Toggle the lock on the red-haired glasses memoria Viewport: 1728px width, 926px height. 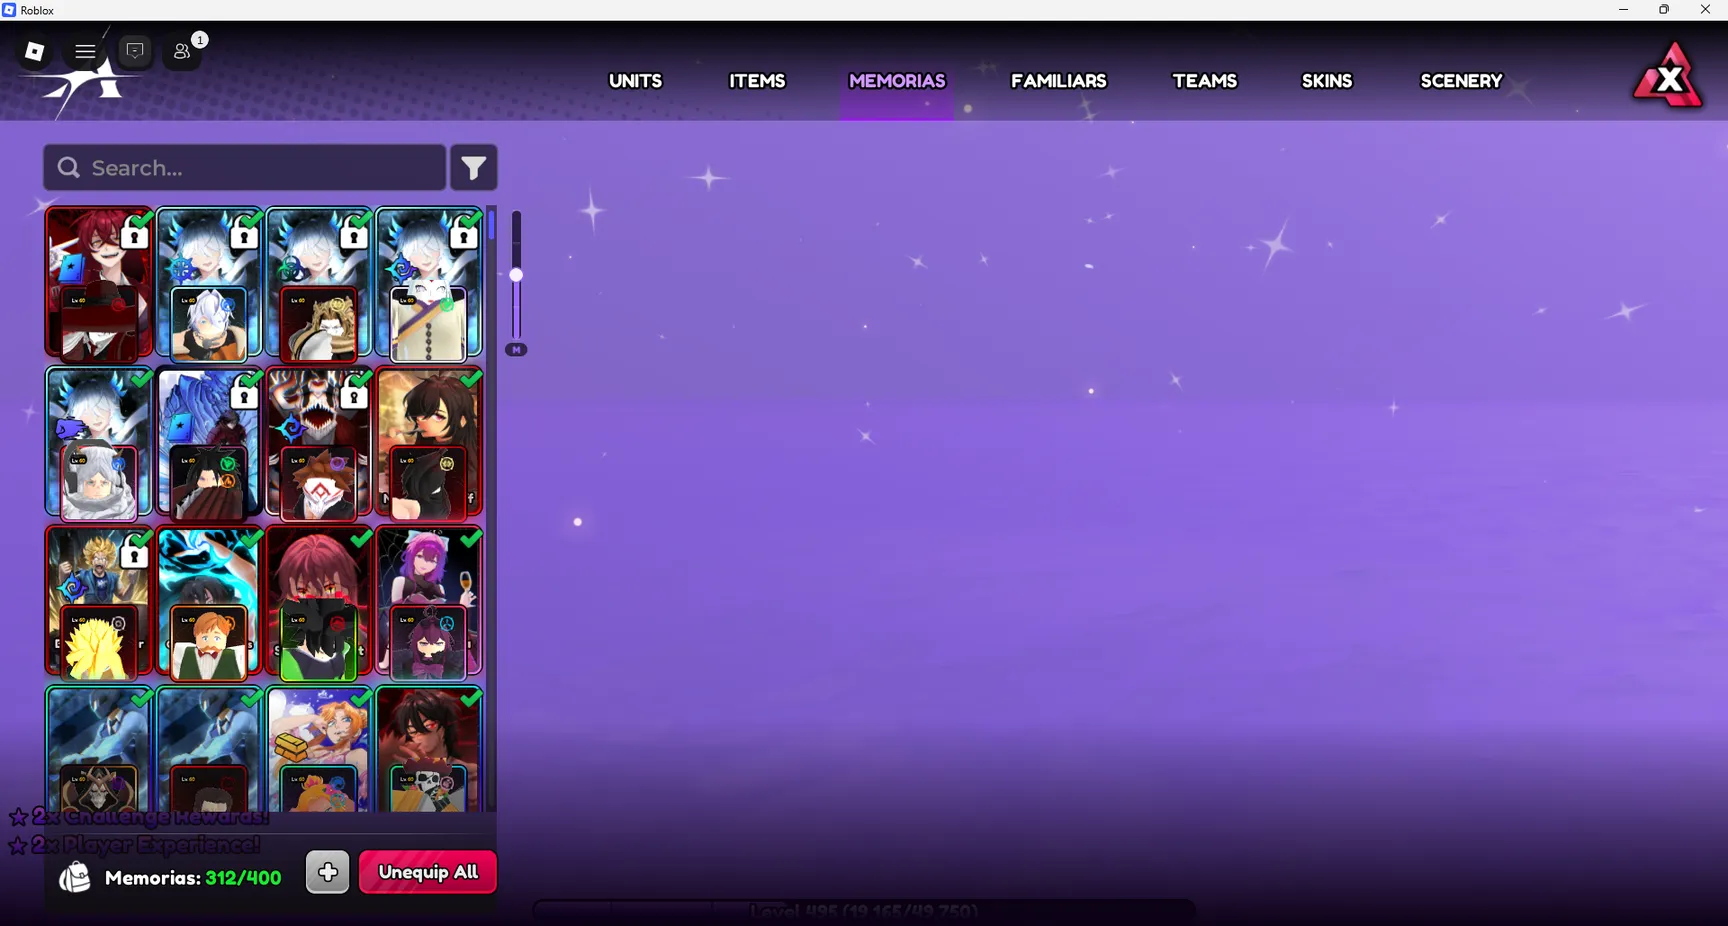134,236
